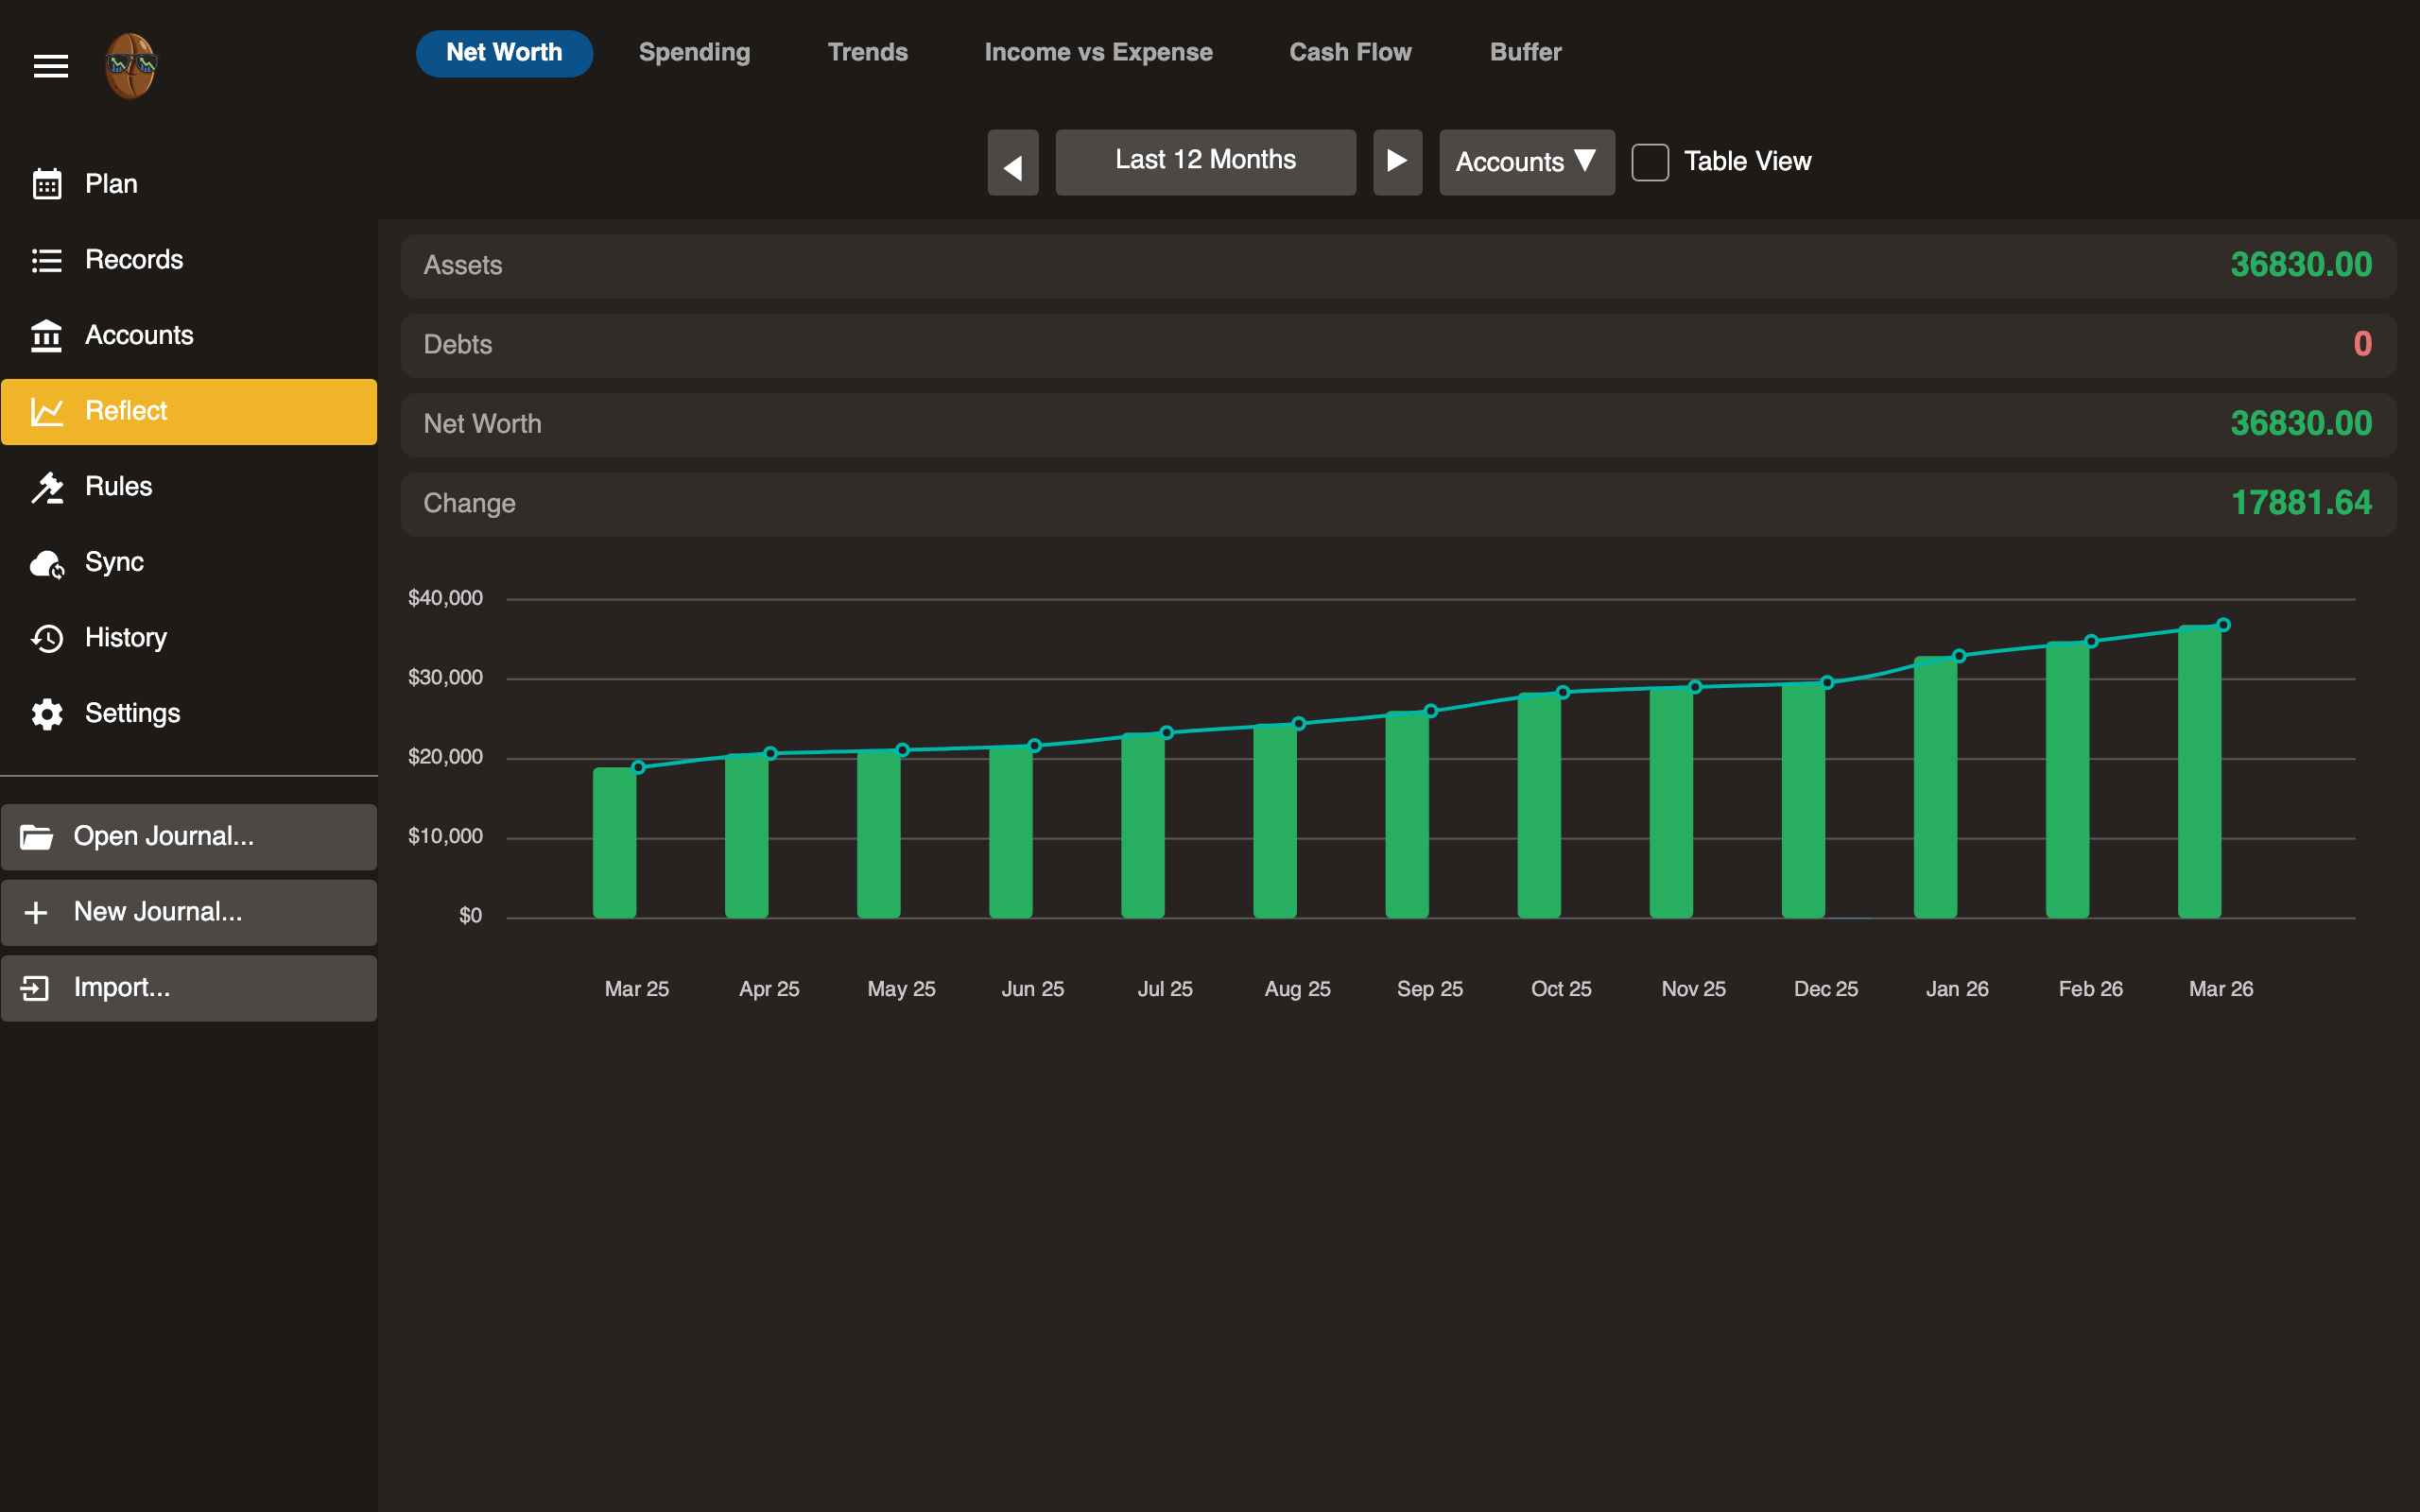Go to previous period arrow
The image size is (2420, 1512).
point(1013,164)
